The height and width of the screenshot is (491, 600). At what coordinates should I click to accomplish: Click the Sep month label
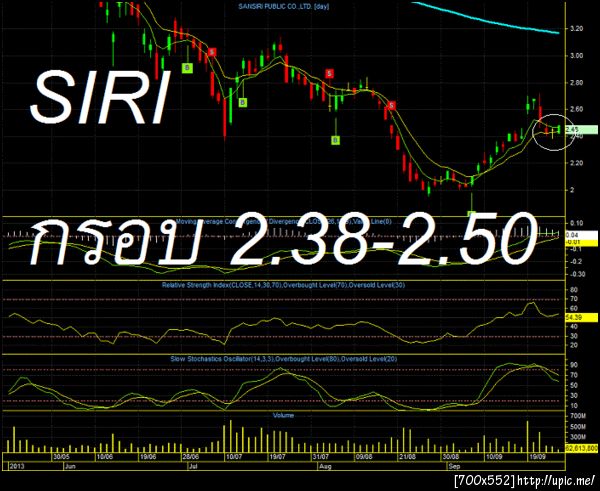click(x=455, y=467)
